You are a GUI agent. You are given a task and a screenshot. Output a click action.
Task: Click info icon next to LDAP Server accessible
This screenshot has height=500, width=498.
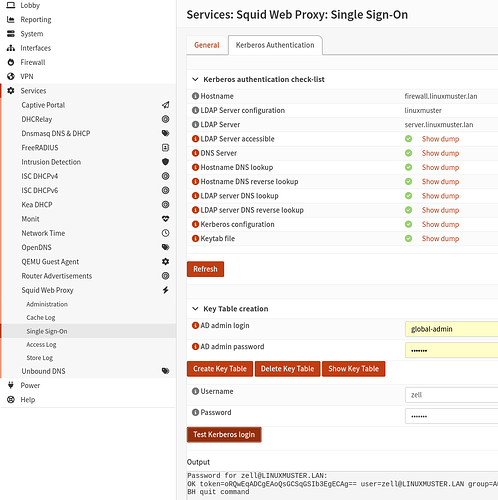(x=195, y=139)
